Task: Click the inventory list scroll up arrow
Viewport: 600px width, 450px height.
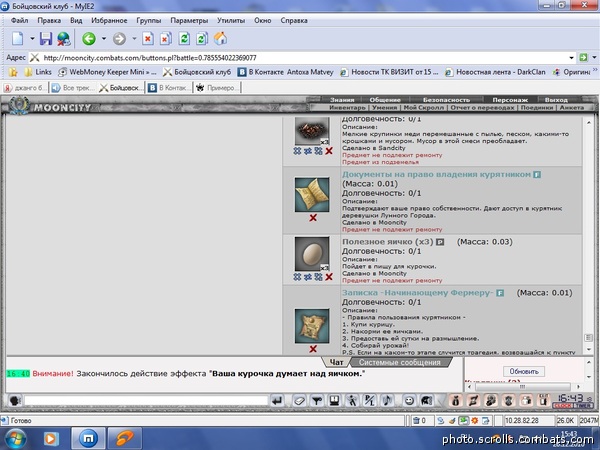Action: click(589, 123)
